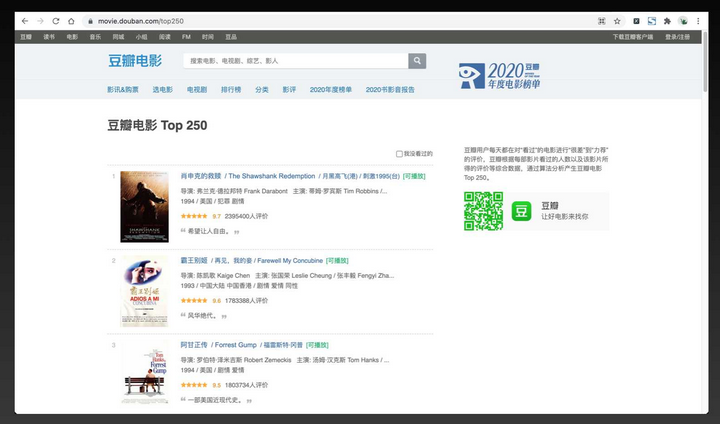This screenshot has width=720, height=424.
Task: Focus the movie search input field
Action: [x=296, y=61]
